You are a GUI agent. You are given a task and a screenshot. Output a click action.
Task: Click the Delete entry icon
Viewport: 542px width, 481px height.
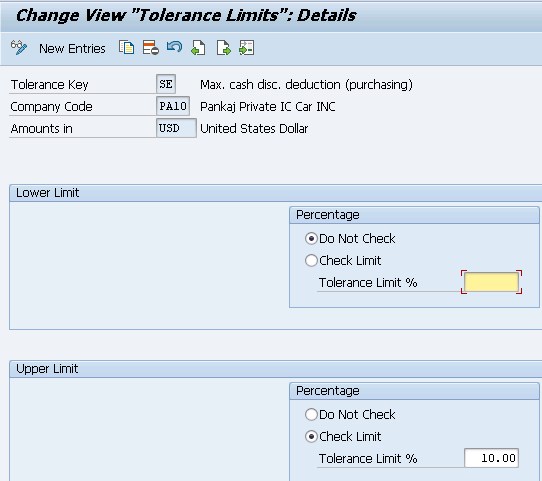click(151, 48)
